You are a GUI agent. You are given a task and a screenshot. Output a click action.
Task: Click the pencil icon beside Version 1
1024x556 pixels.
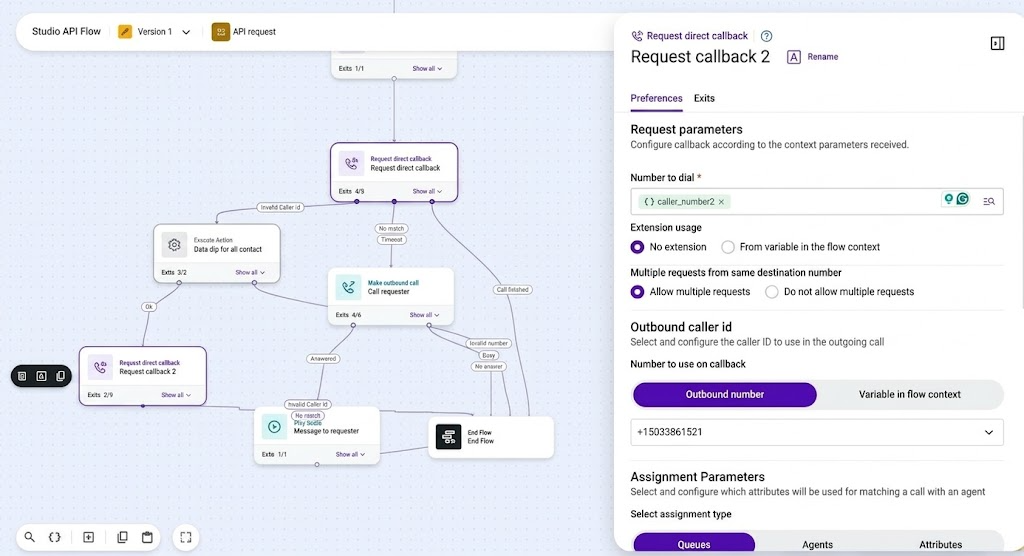[x=125, y=31]
